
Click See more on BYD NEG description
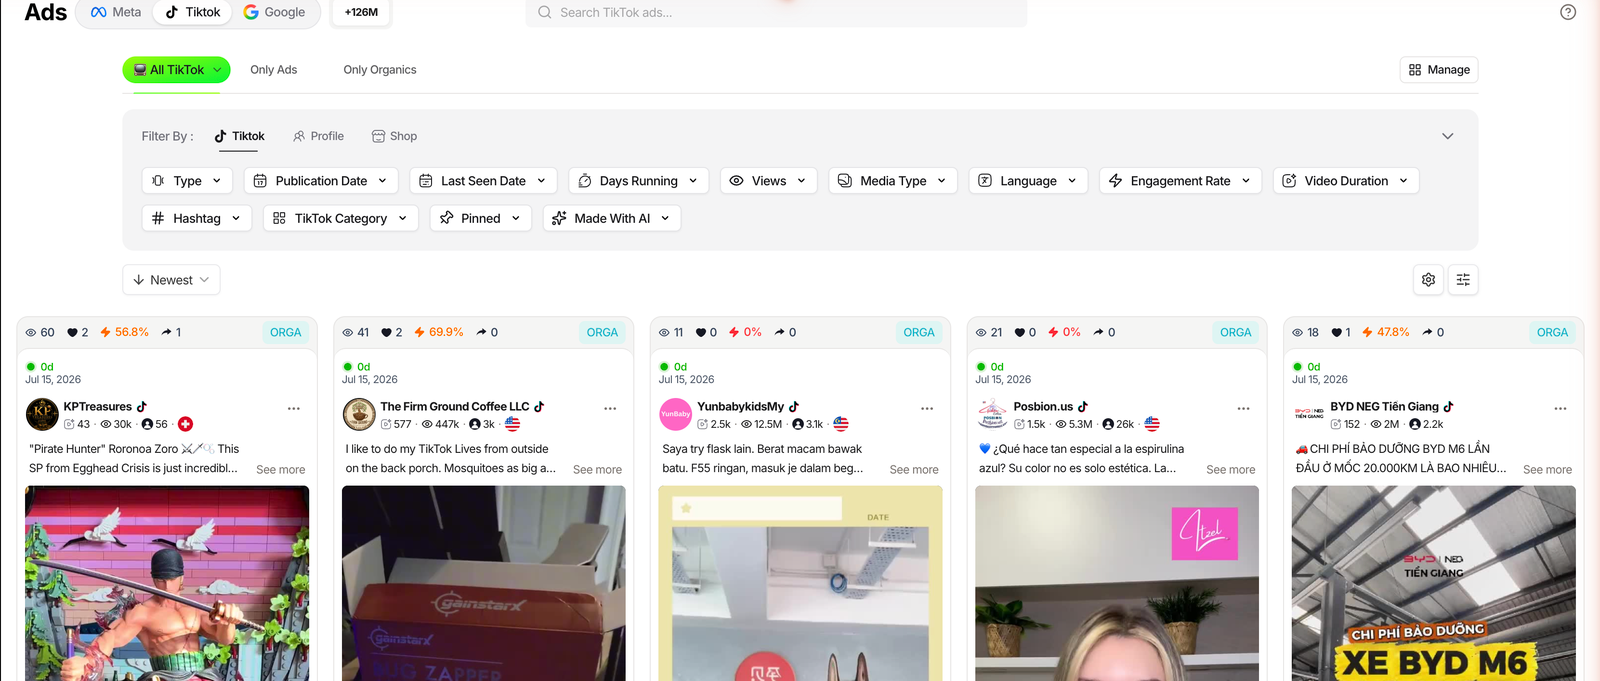(1547, 469)
